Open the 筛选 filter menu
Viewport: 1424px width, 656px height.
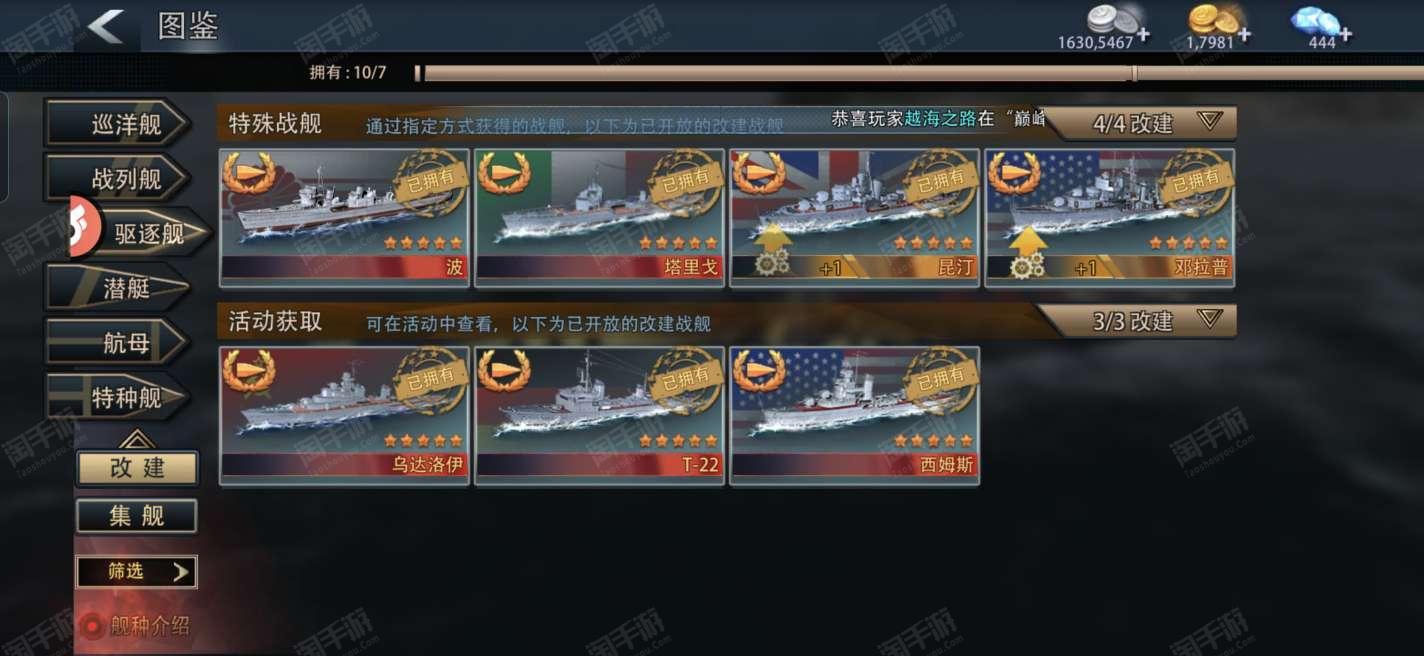(x=137, y=572)
